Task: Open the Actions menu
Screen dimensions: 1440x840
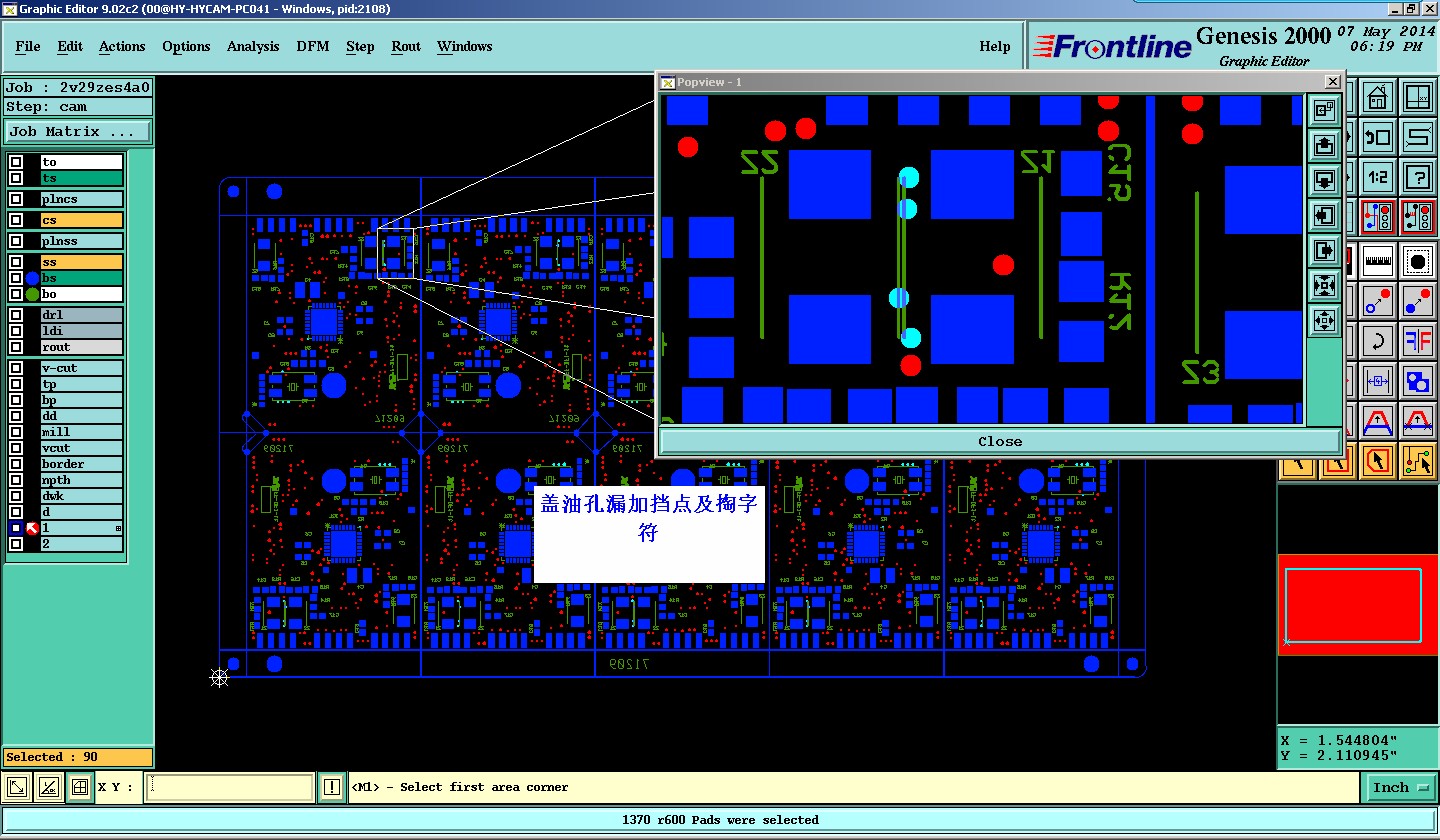Action: point(122,46)
